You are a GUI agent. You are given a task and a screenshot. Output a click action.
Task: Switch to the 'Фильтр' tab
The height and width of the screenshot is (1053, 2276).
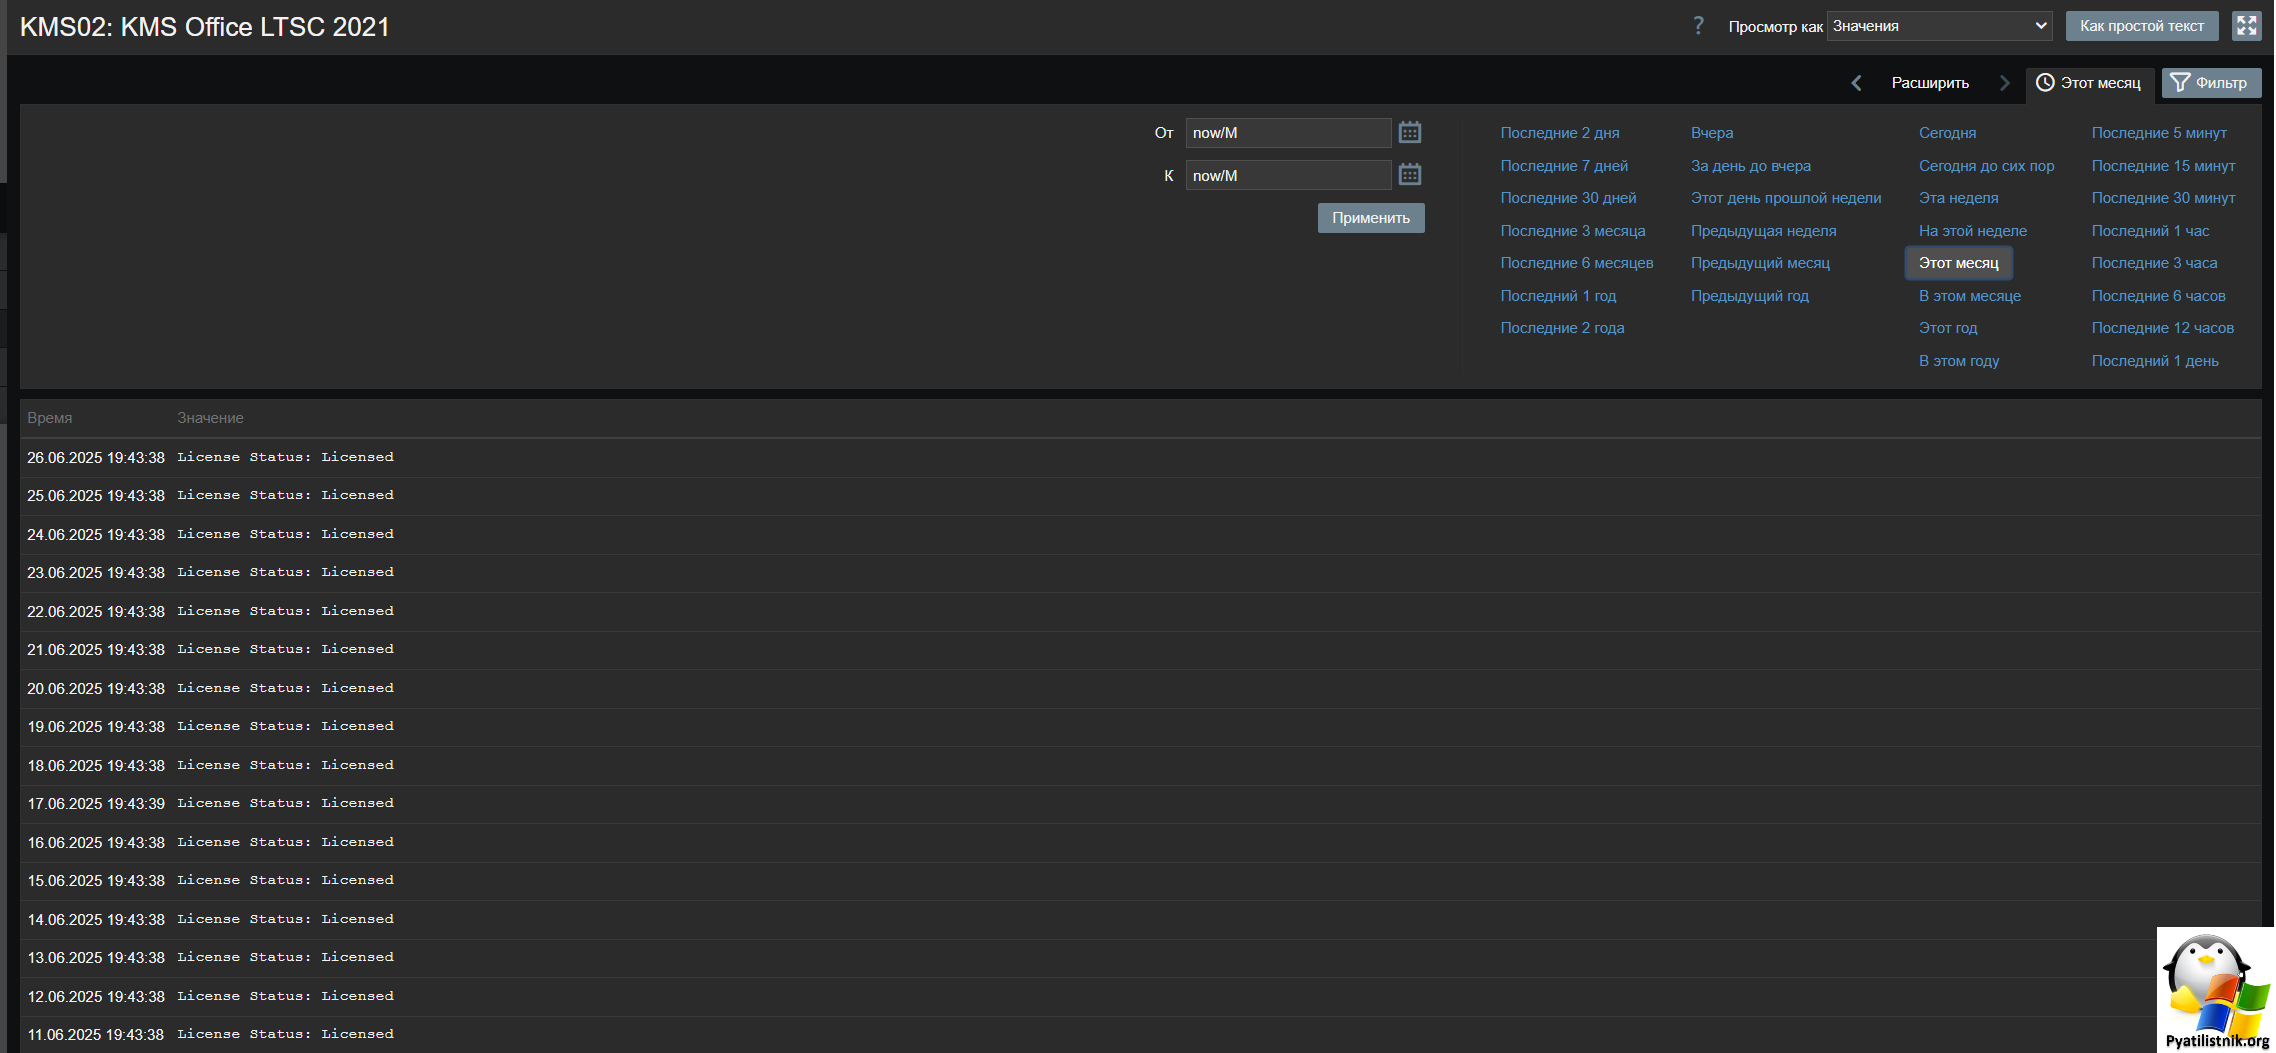click(x=2211, y=83)
